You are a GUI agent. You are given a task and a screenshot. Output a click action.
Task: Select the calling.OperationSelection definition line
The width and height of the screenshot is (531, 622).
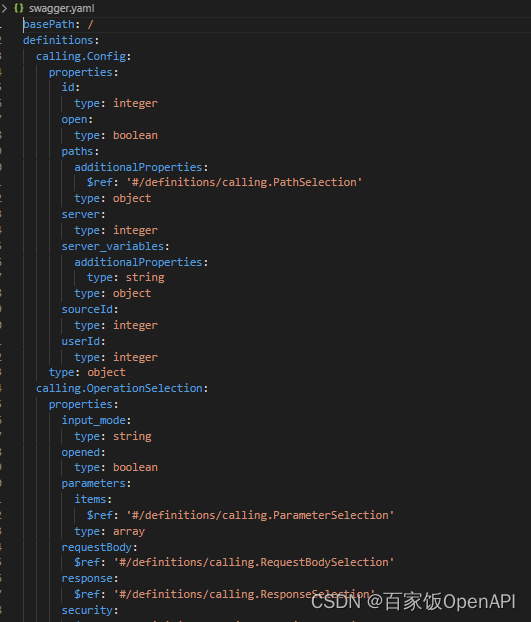click(122, 388)
